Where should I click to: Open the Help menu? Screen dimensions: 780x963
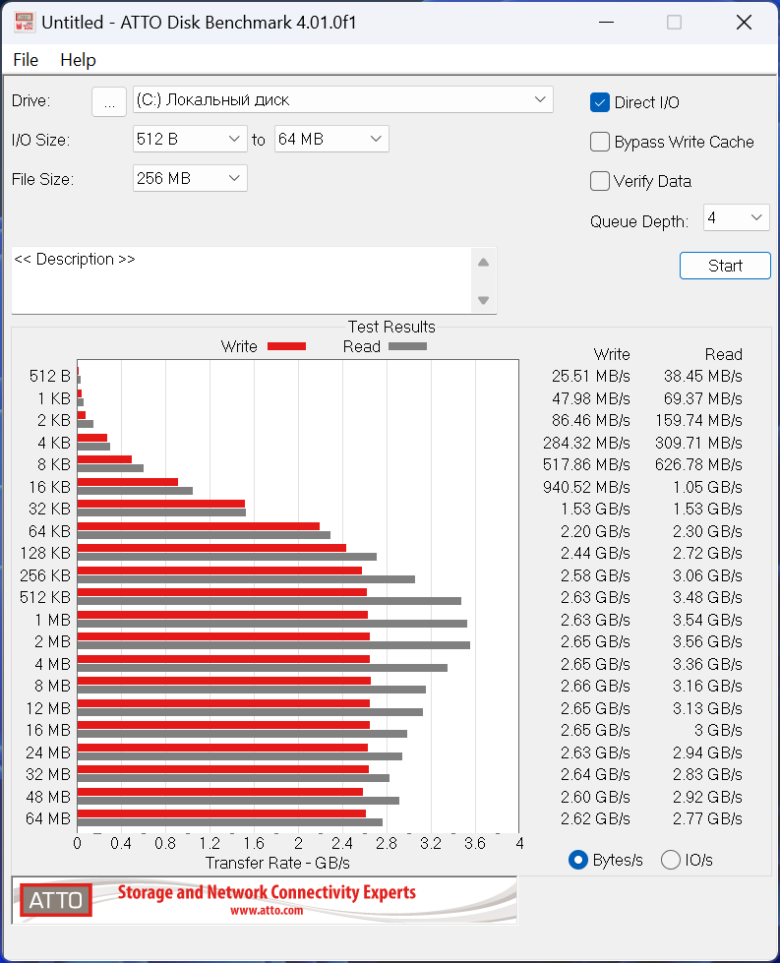(x=78, y=60)
